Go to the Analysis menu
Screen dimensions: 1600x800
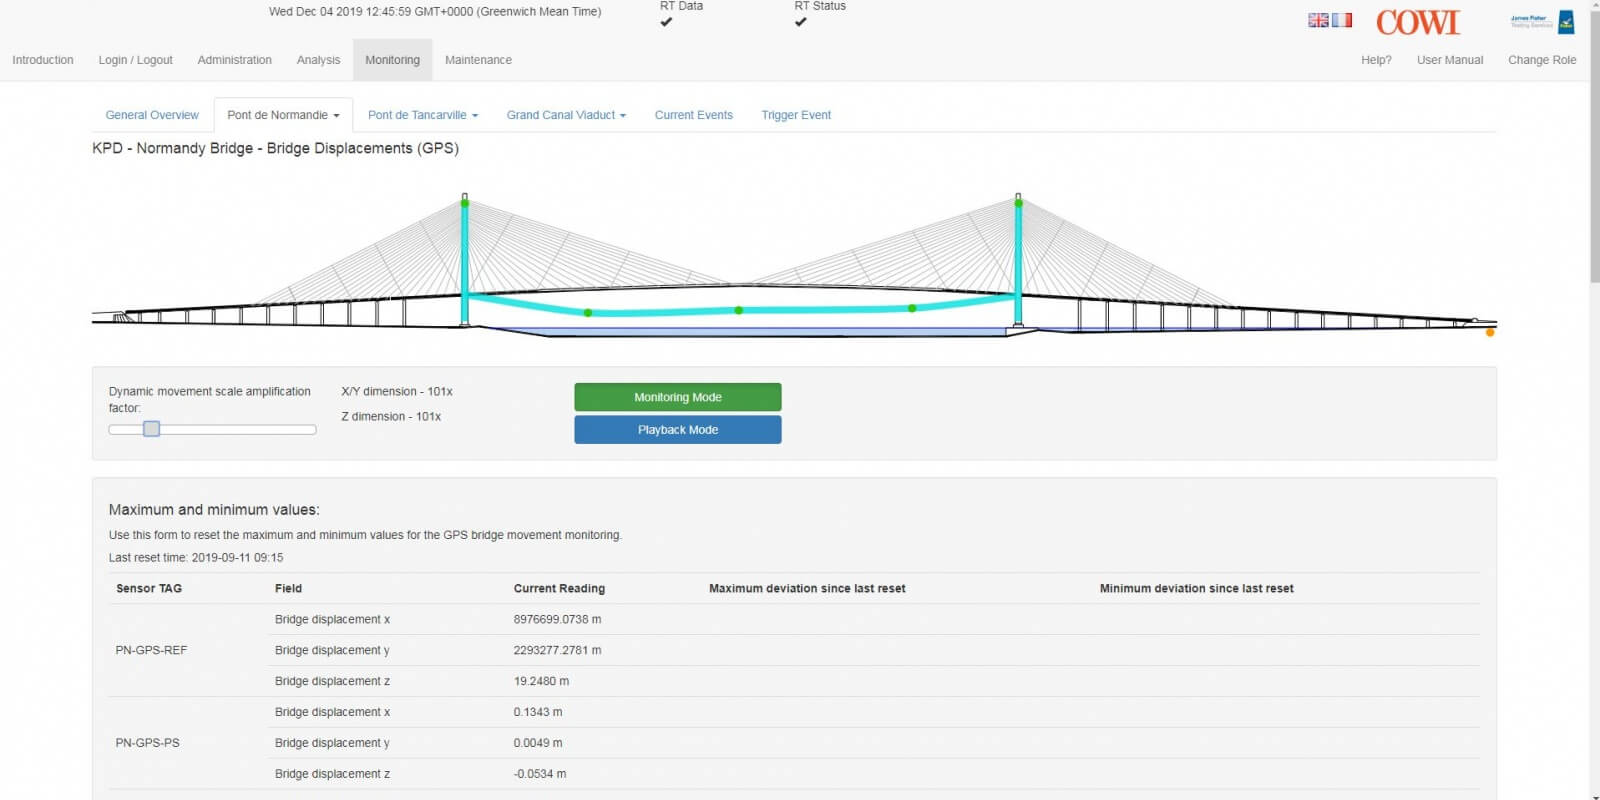tap(318, 60)
